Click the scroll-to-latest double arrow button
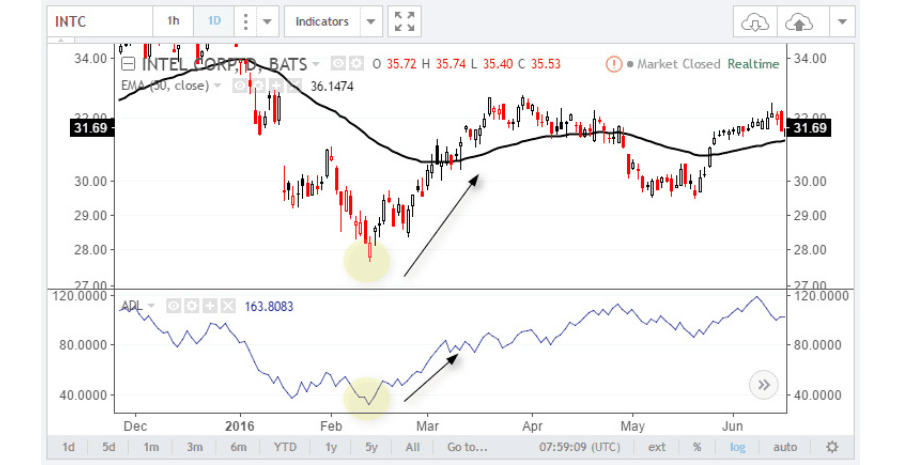The image size is (901, 465). [x=764, y=385]
